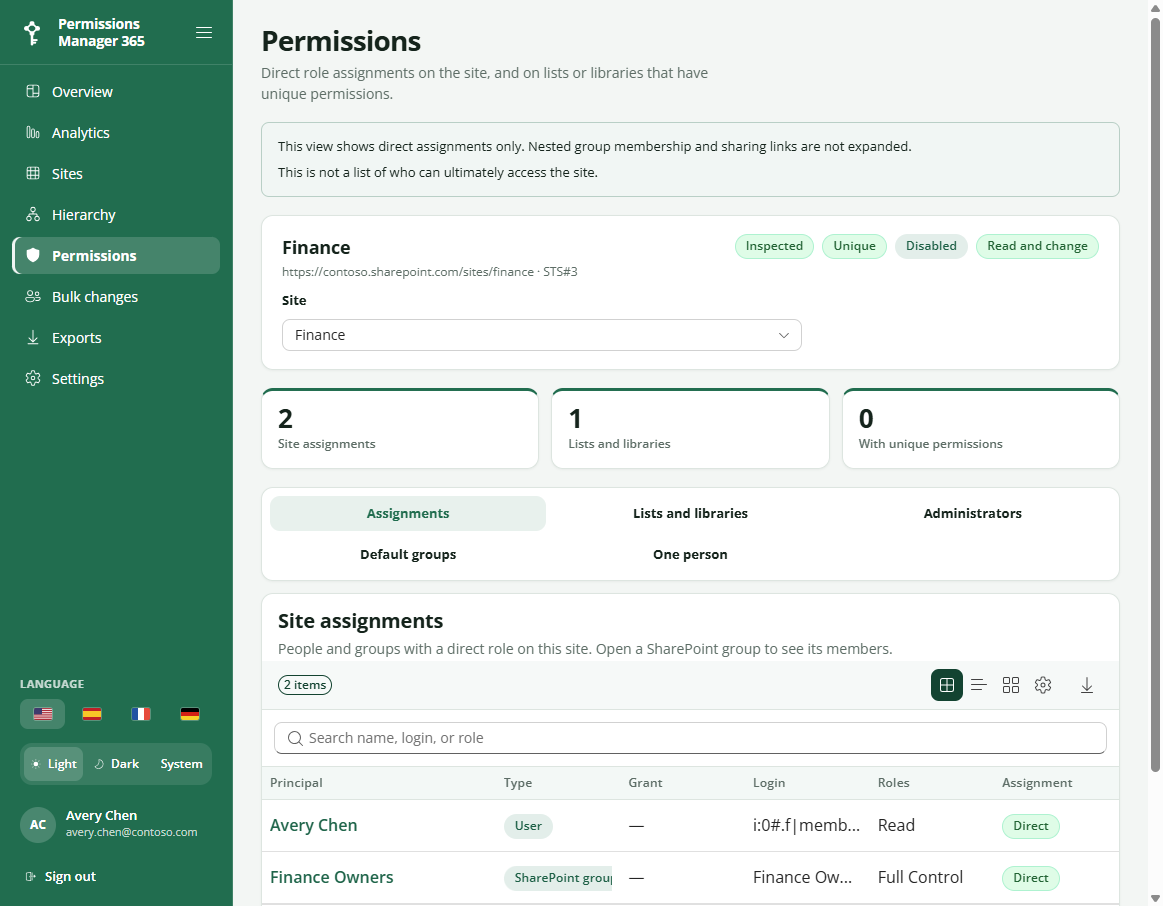Switch to table view icon

947,685
